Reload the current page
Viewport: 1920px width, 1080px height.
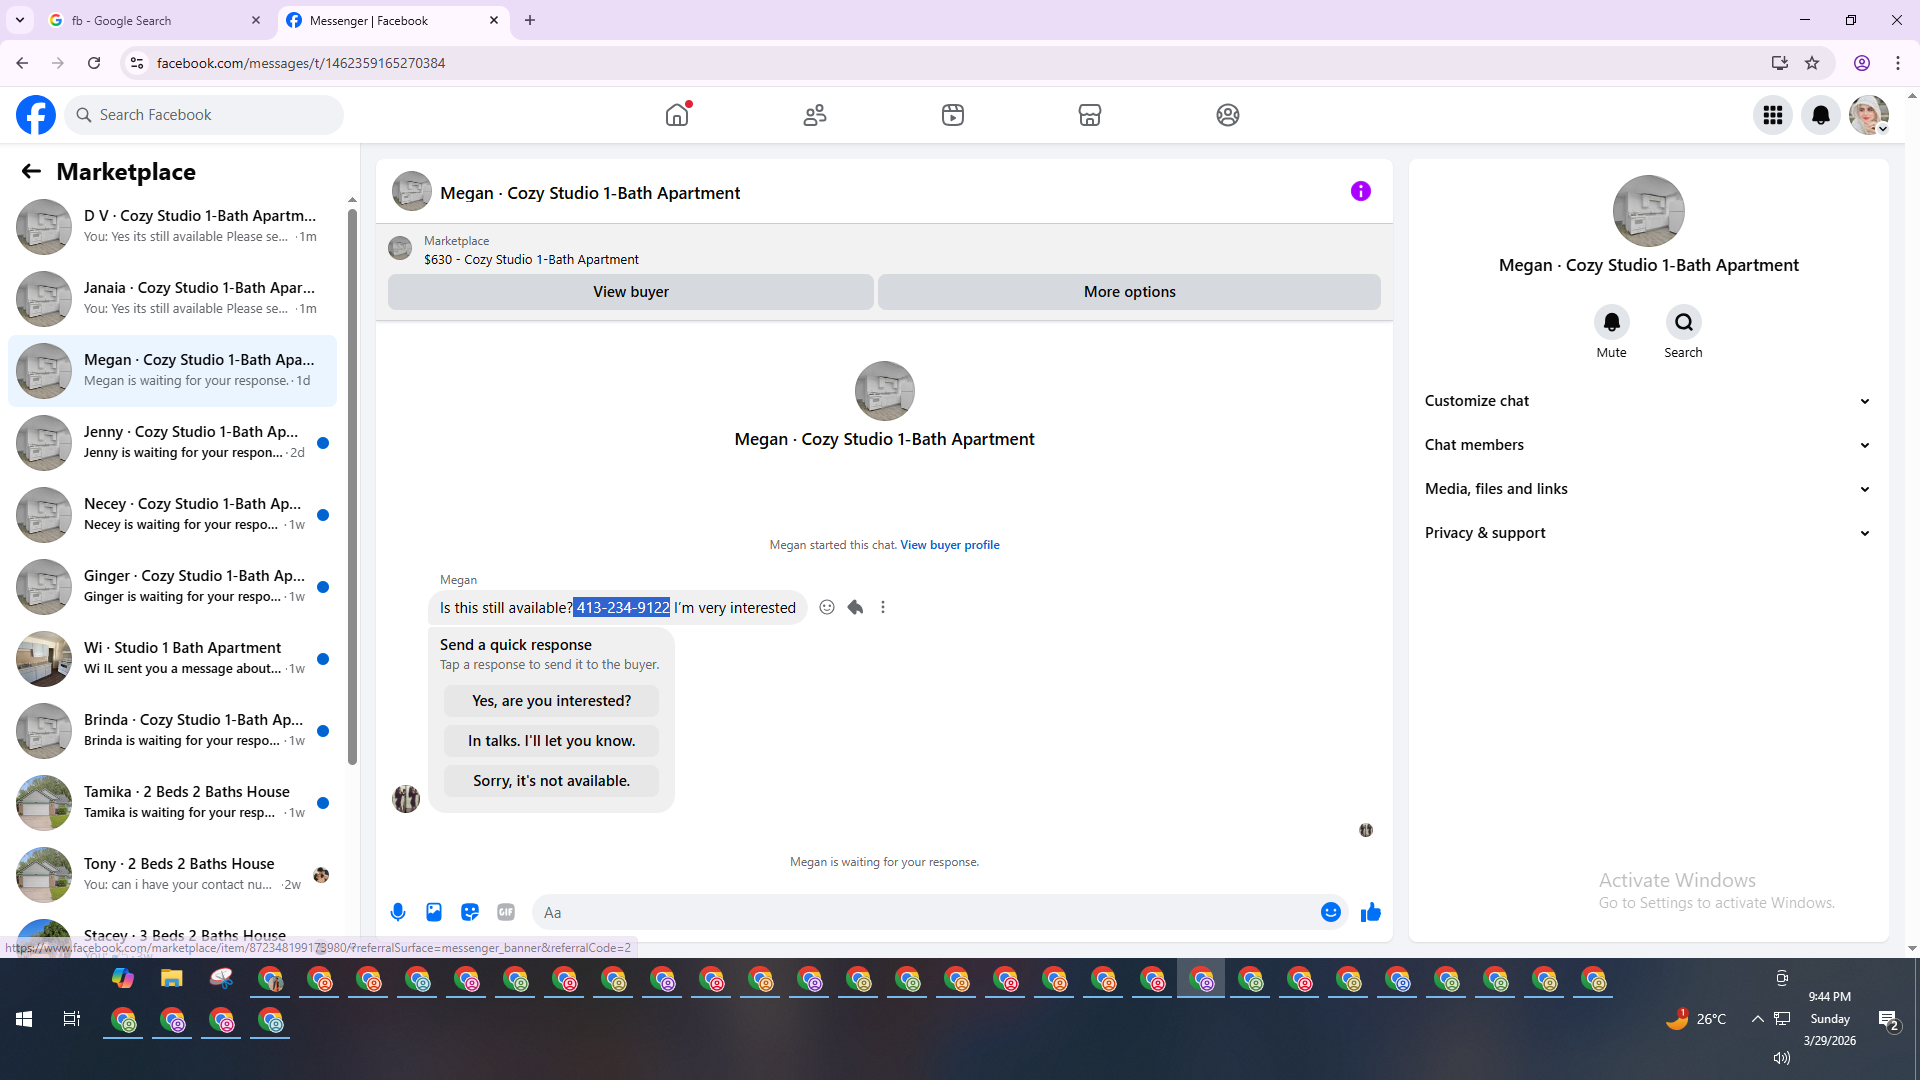click(x=94, y=63)
